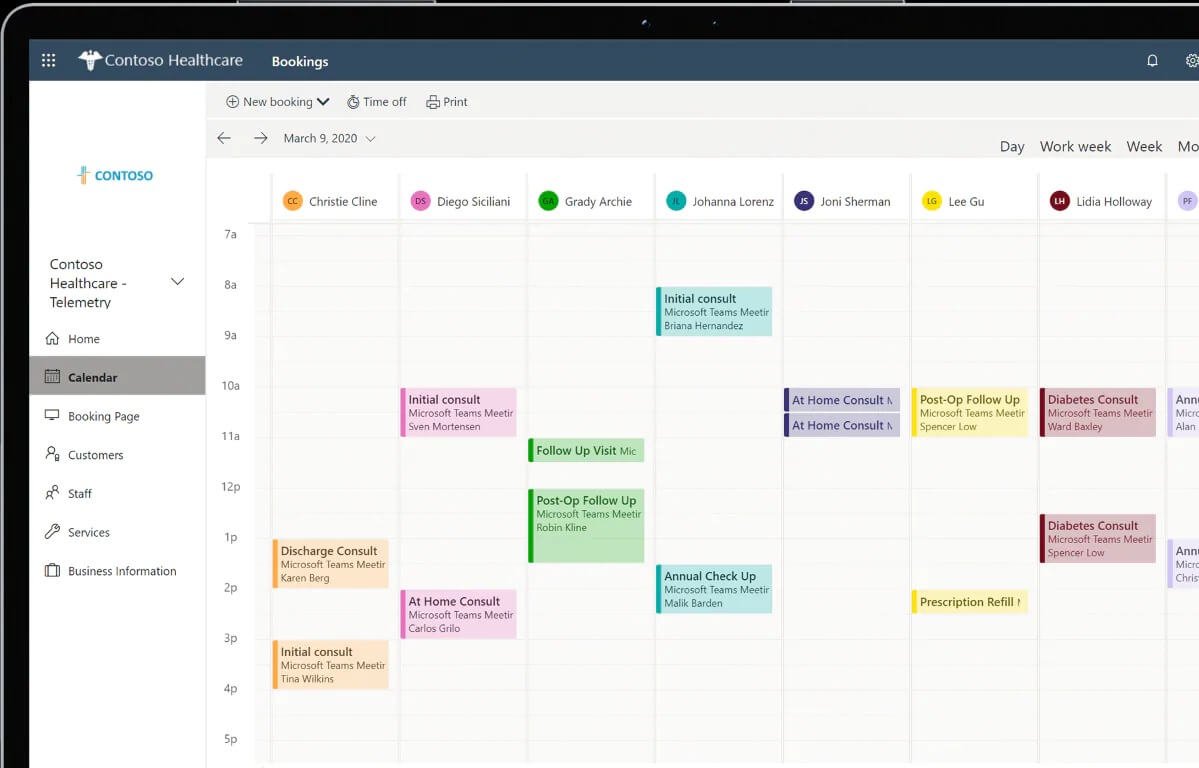Go to the previous day with the back arrow
This screenshot has height=768, width=1199.
(x=223, y=138)
